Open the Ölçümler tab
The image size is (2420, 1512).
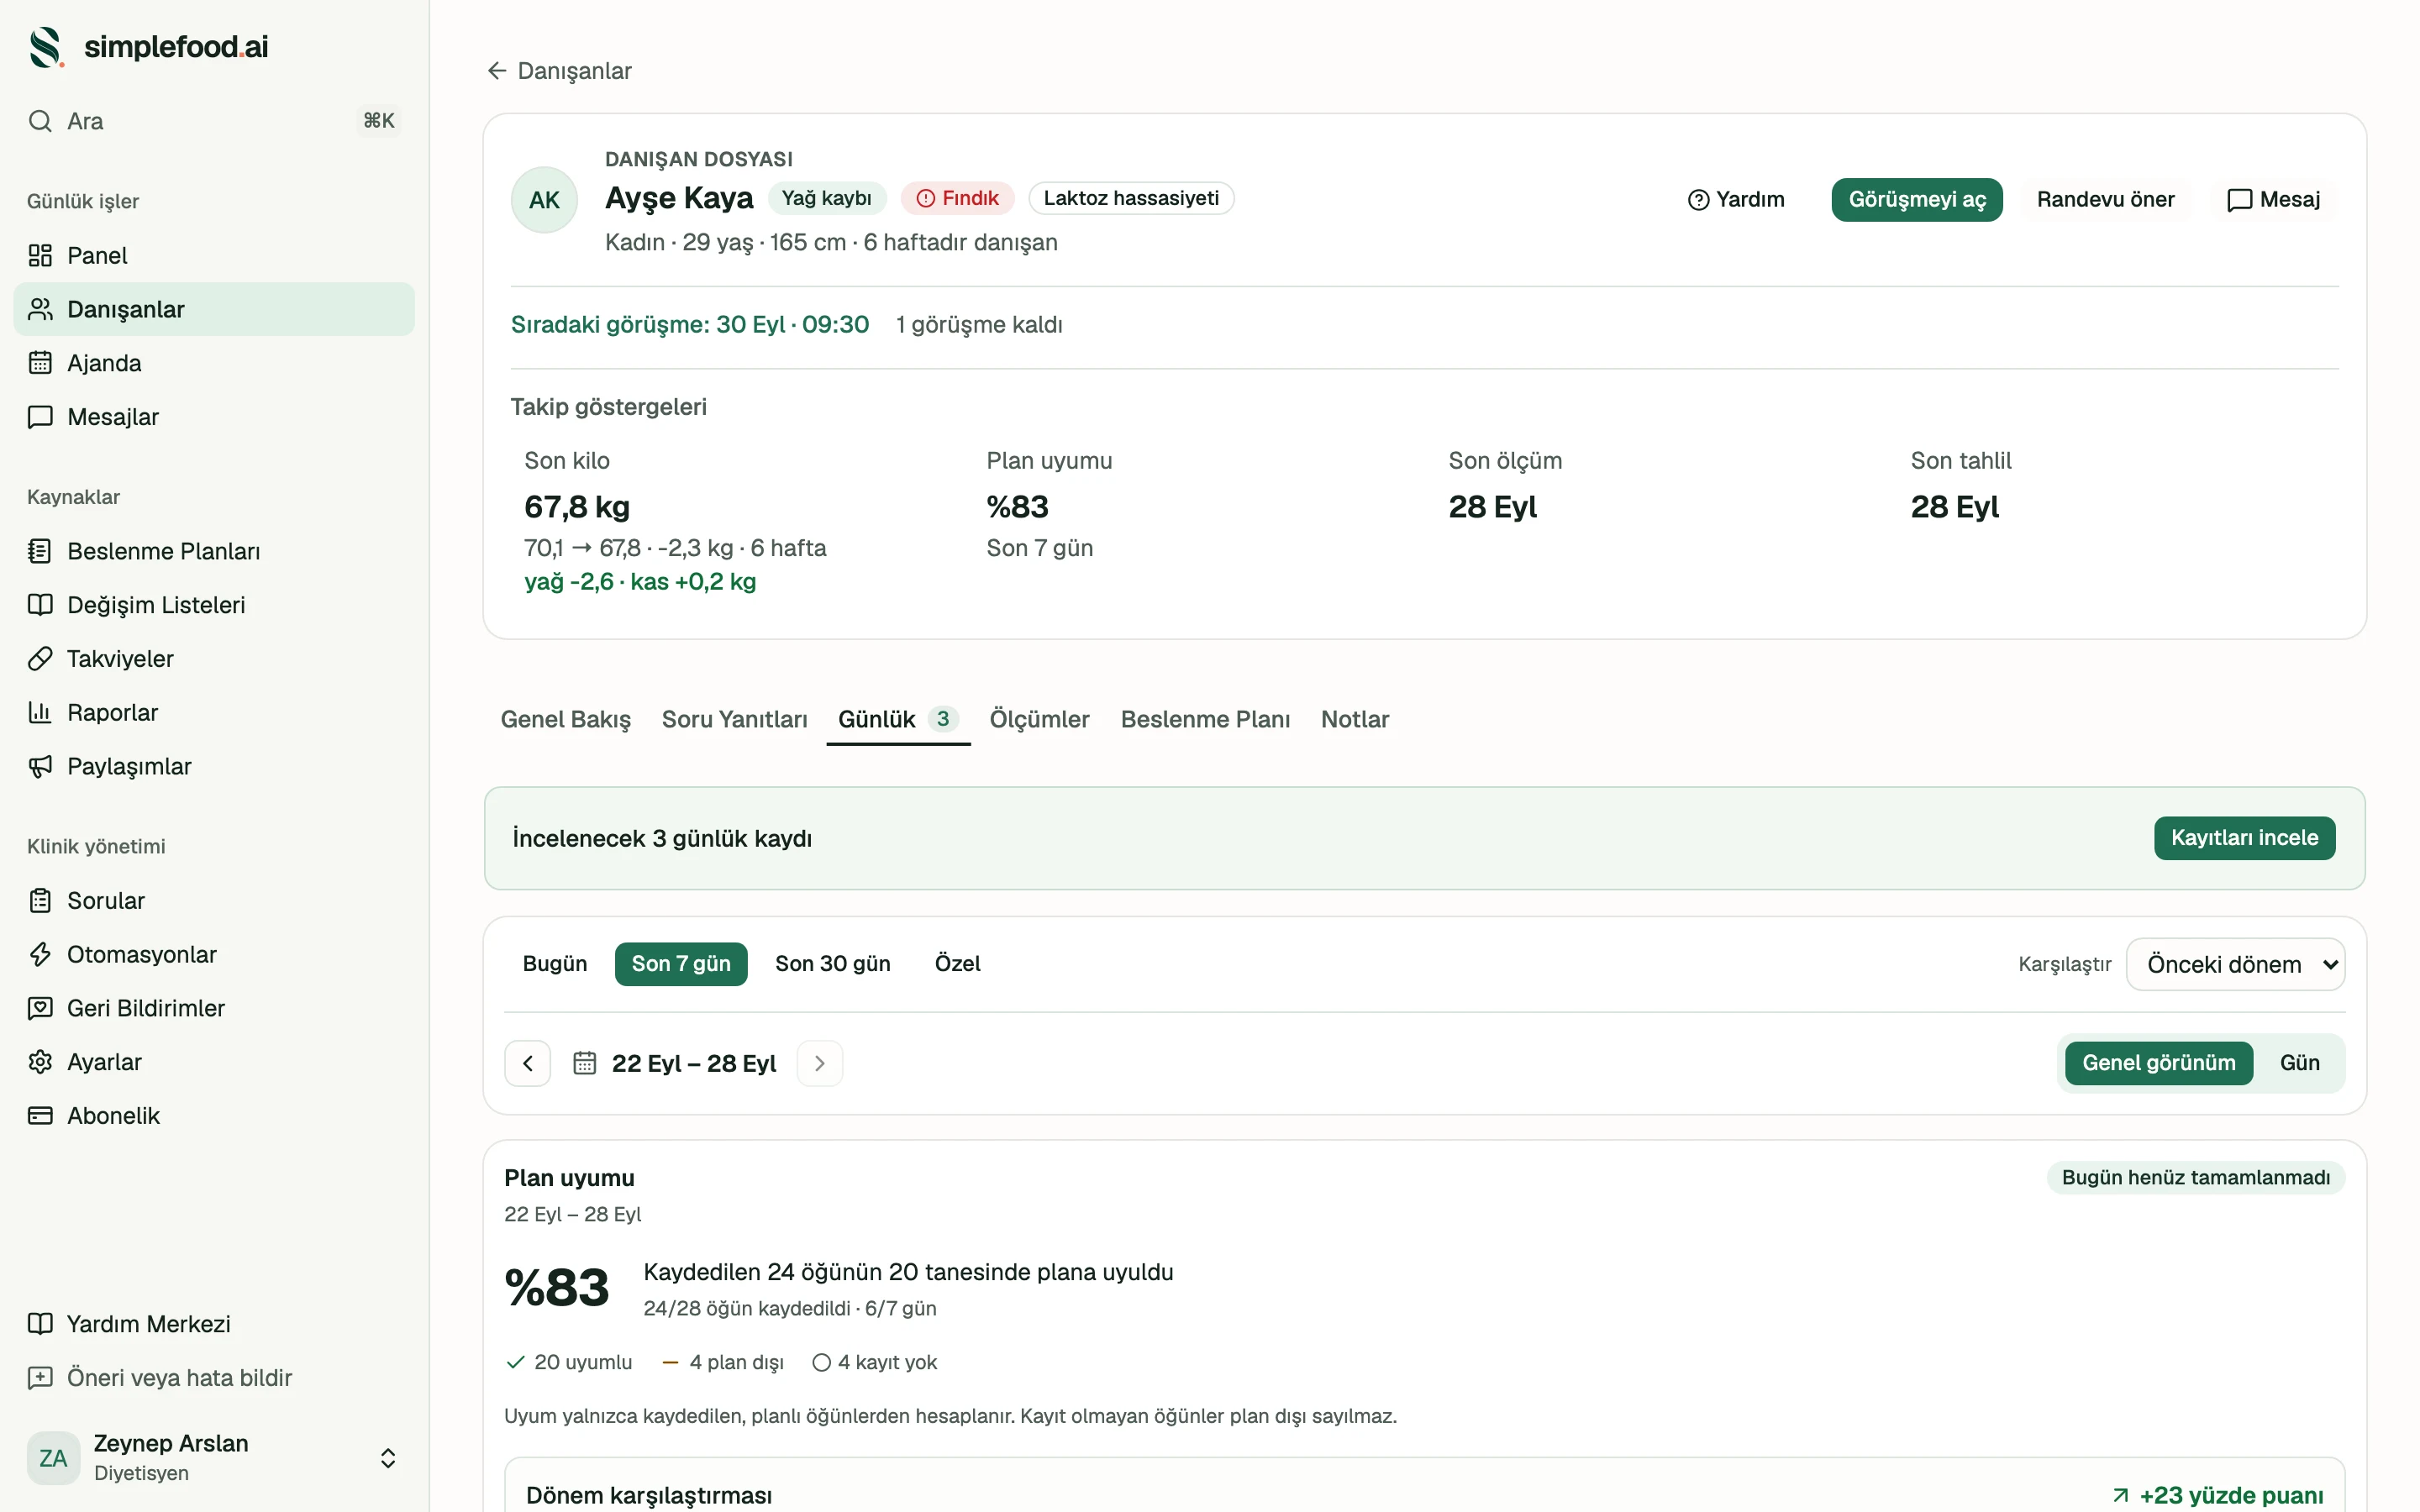tap(1039, 719)
